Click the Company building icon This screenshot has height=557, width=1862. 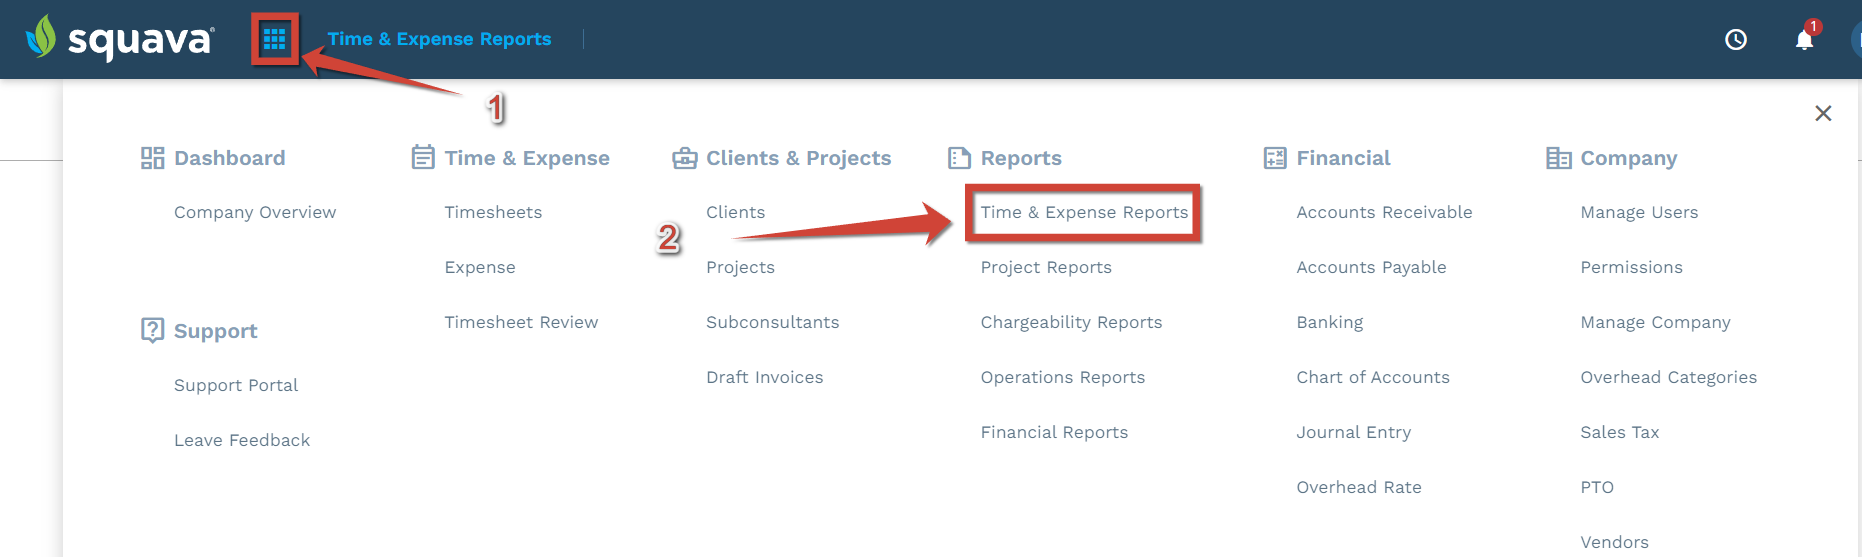tap(1559, 158)
